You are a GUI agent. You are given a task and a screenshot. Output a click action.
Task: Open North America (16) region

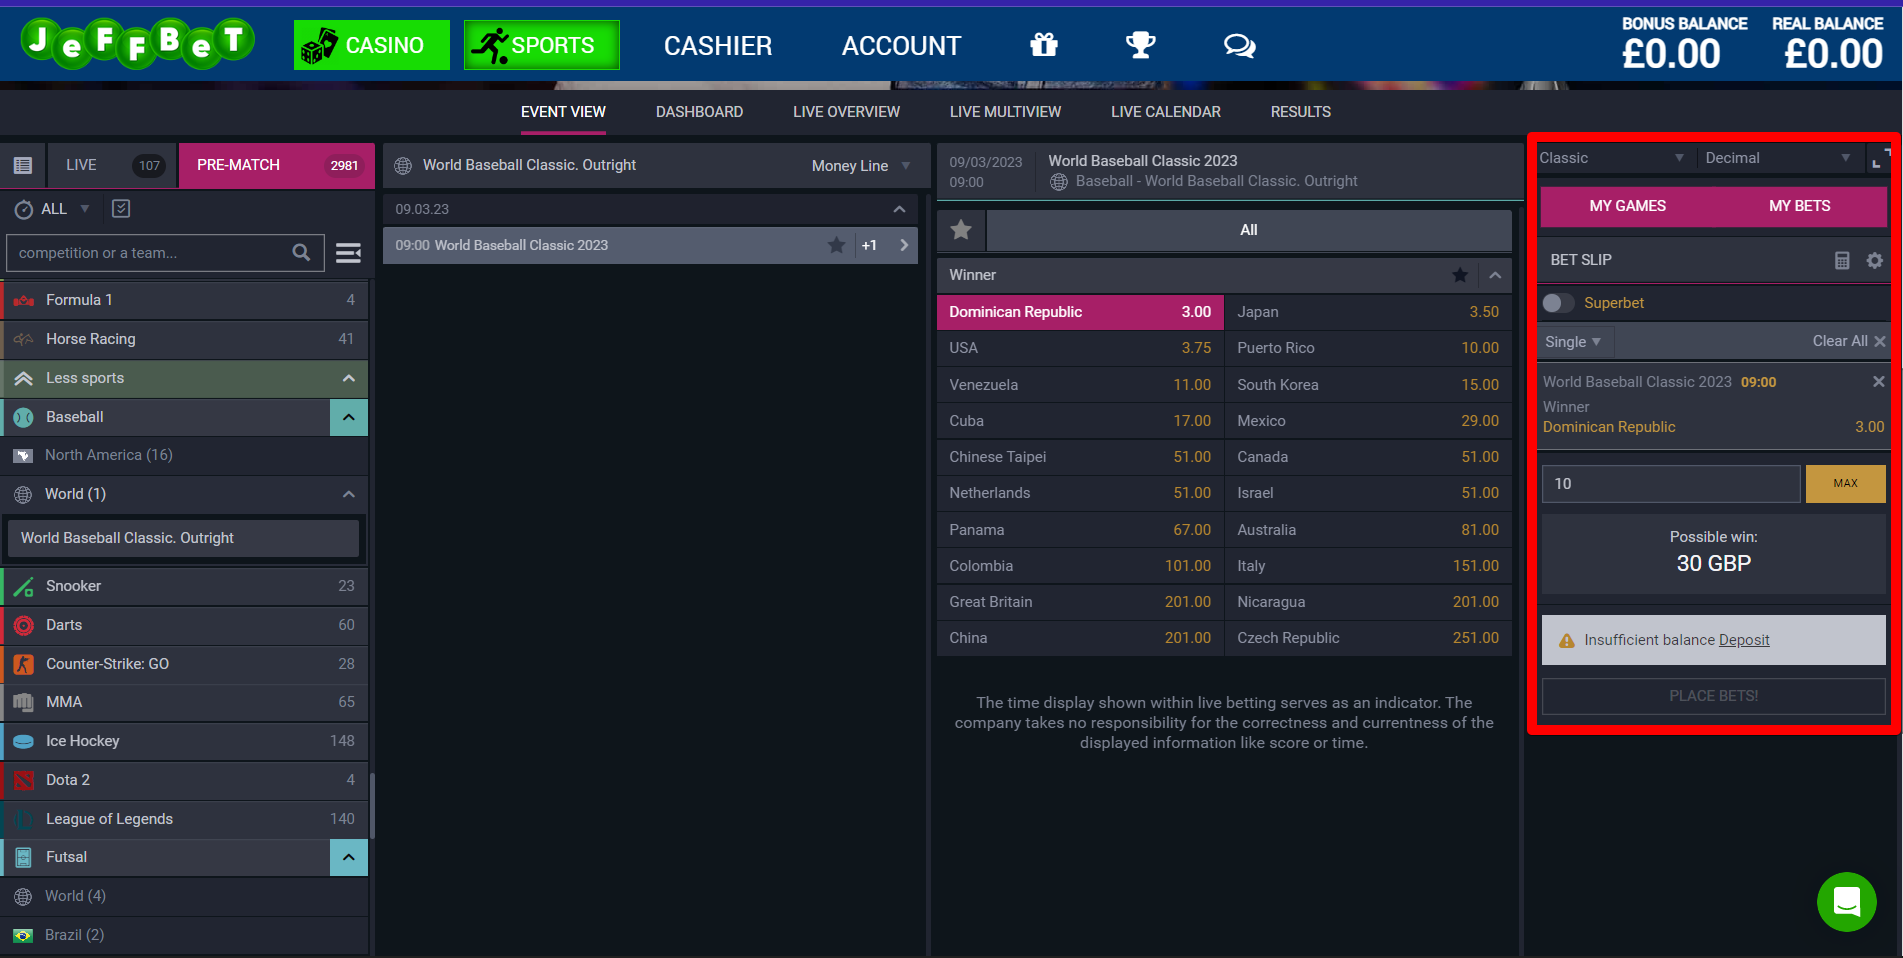(184, 455)
